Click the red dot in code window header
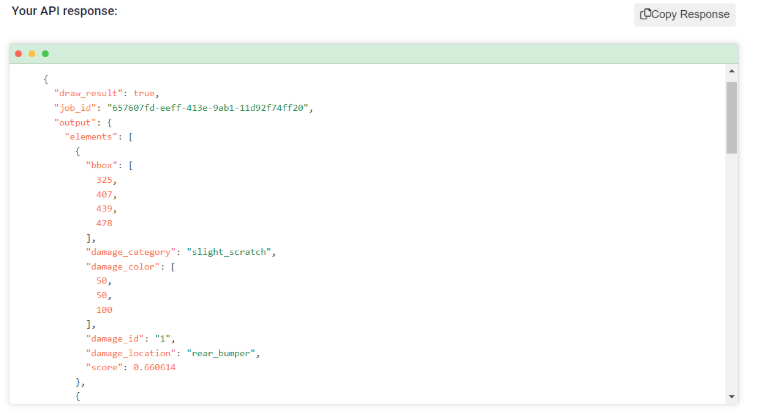Screen dimensions: 764x418 pos(19,54)
